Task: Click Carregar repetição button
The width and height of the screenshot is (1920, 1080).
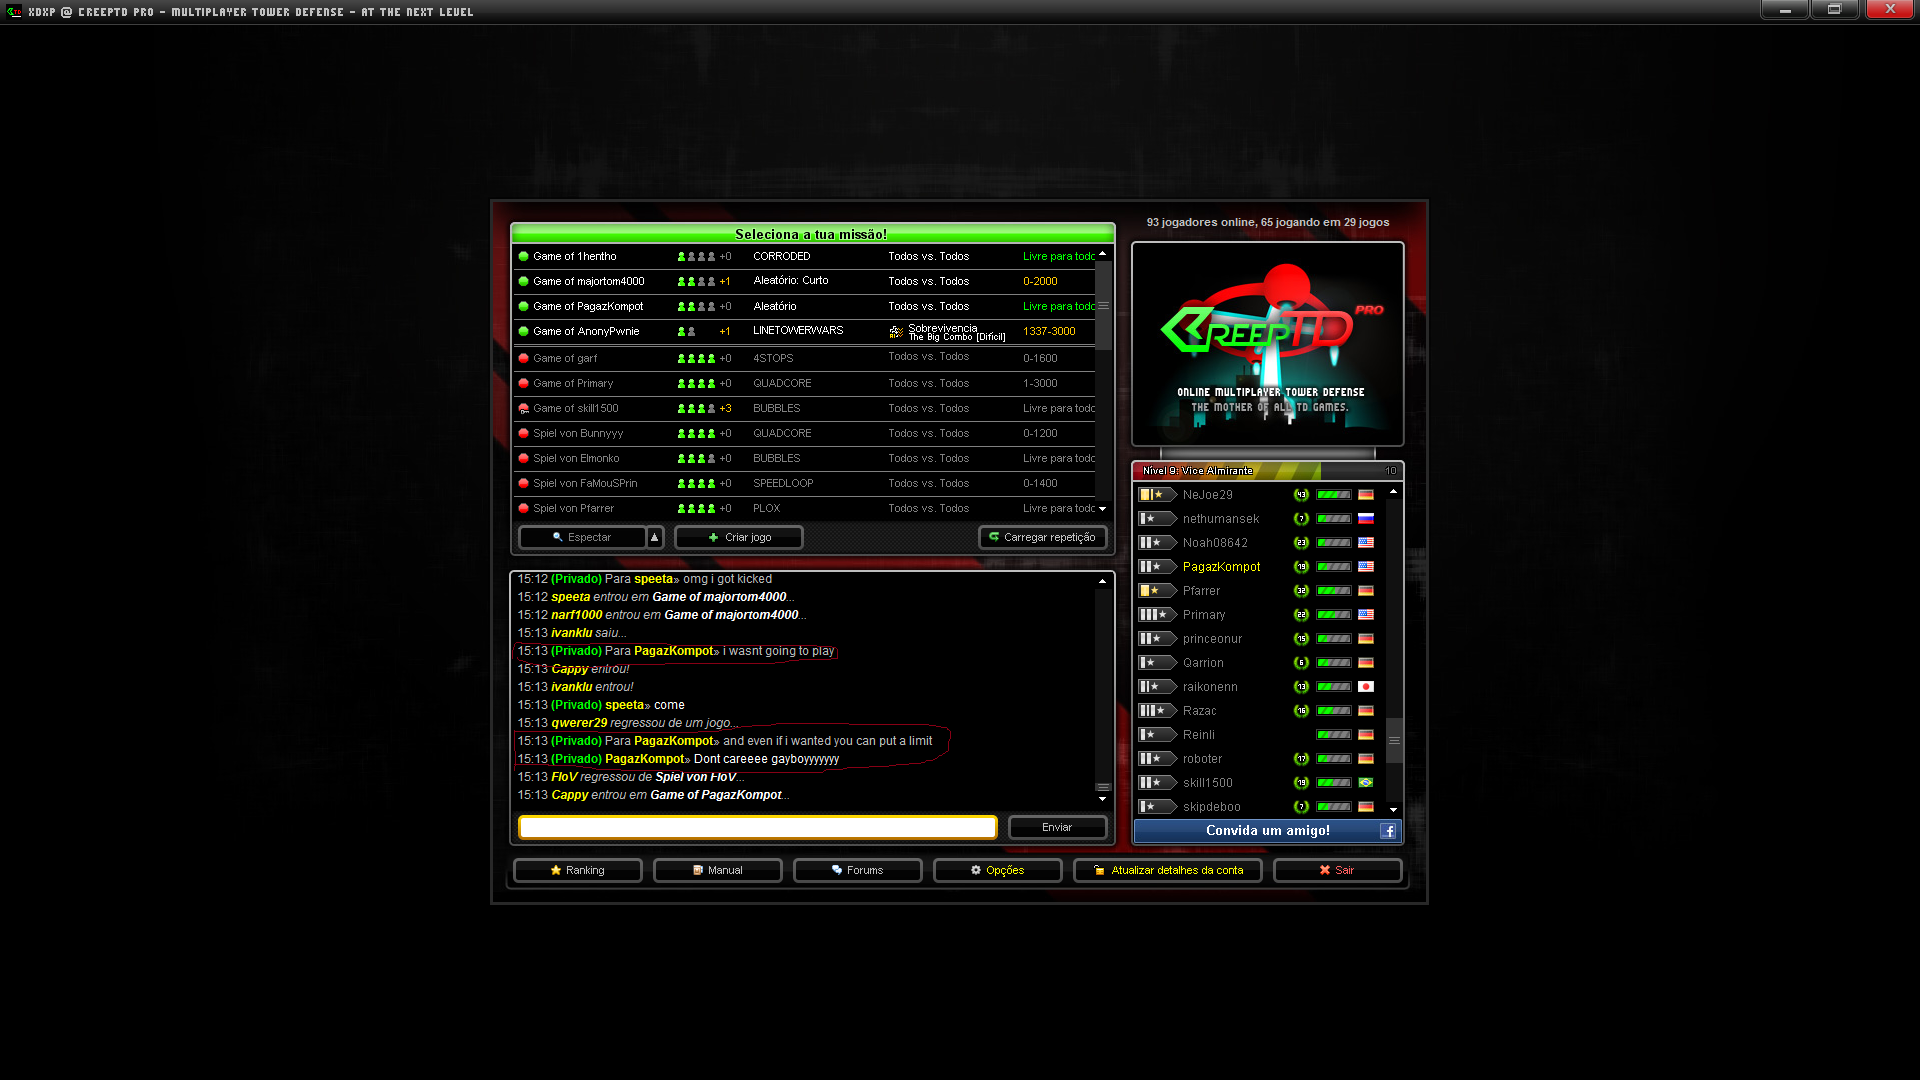Action: click(1042, 538)
